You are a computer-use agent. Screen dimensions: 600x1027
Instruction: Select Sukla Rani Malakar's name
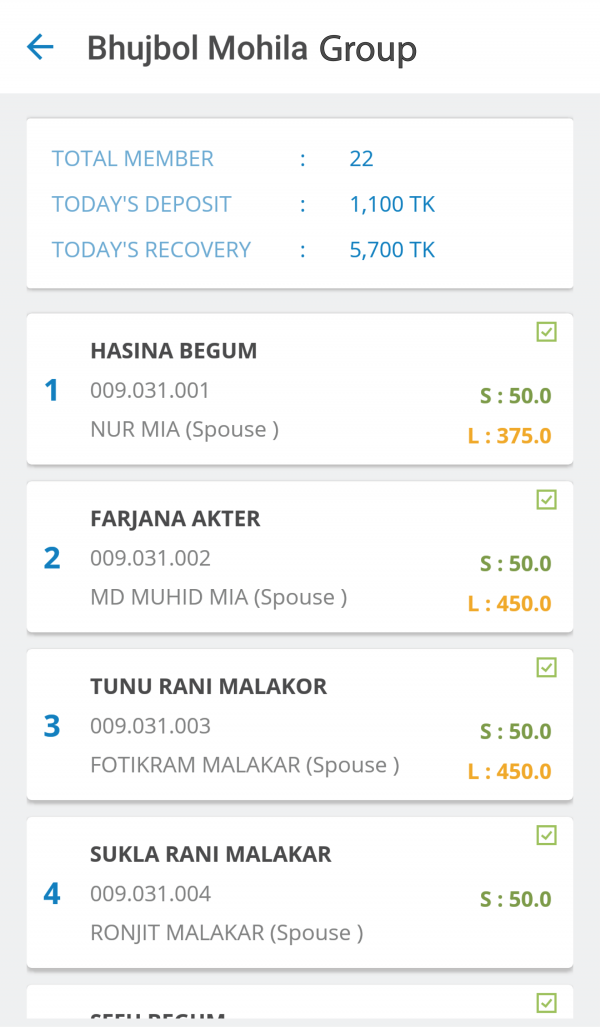point(210,855)
